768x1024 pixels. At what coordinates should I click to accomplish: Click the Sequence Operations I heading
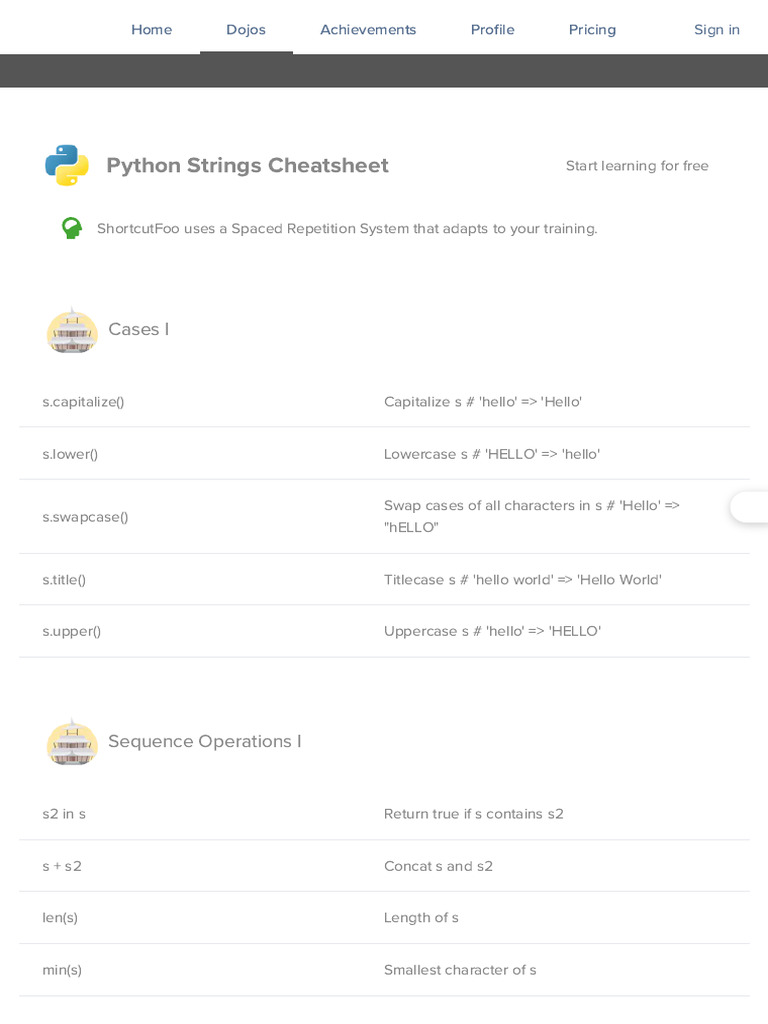(x=205, y=741)
